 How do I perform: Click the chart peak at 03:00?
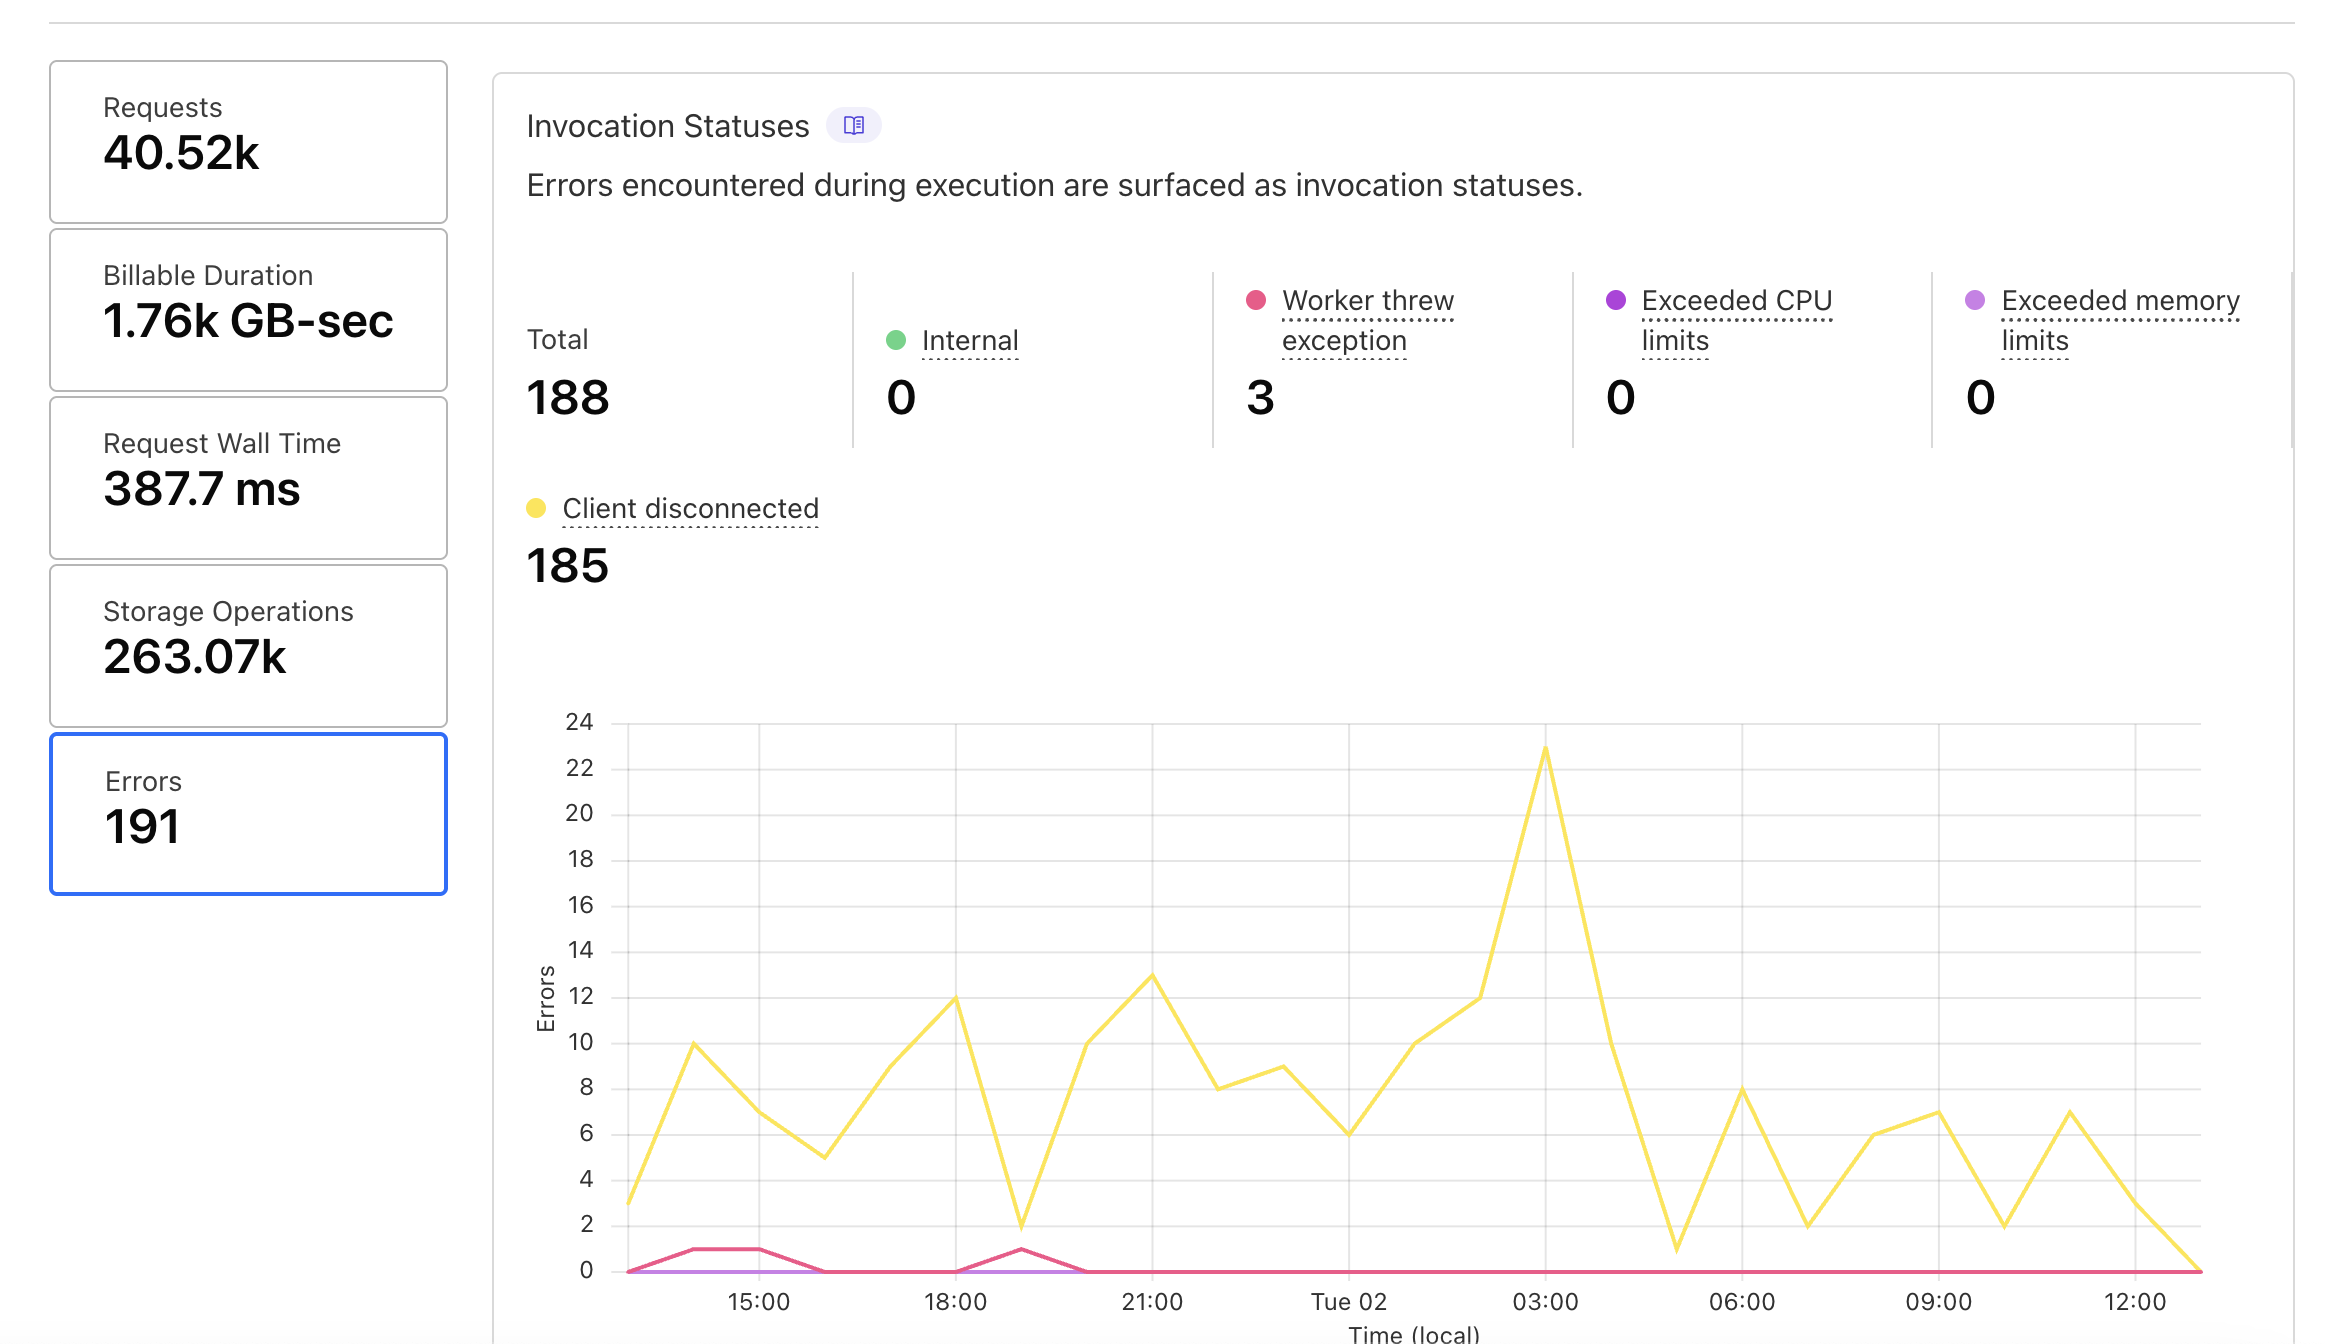pyautogui.click(x=1545, y=748)
